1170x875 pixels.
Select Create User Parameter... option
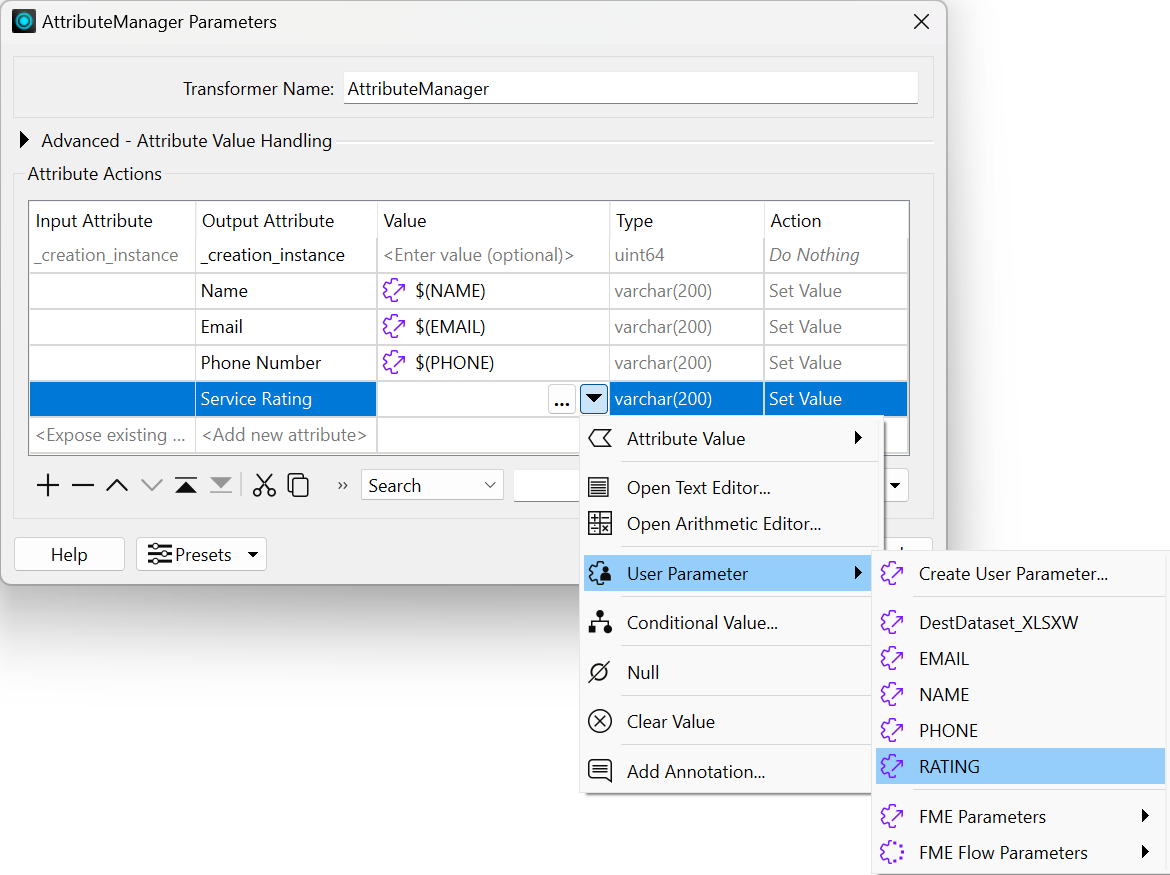pos(1020,574)
